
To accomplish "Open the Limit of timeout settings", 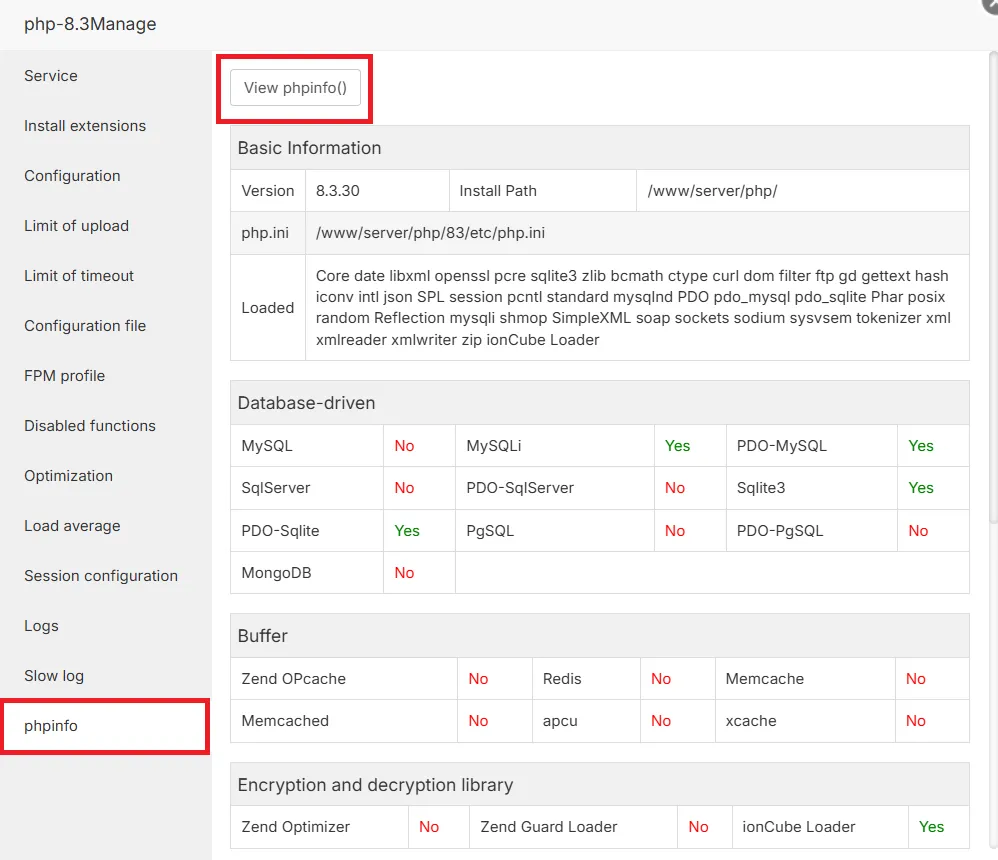I will tap(78, 276).
